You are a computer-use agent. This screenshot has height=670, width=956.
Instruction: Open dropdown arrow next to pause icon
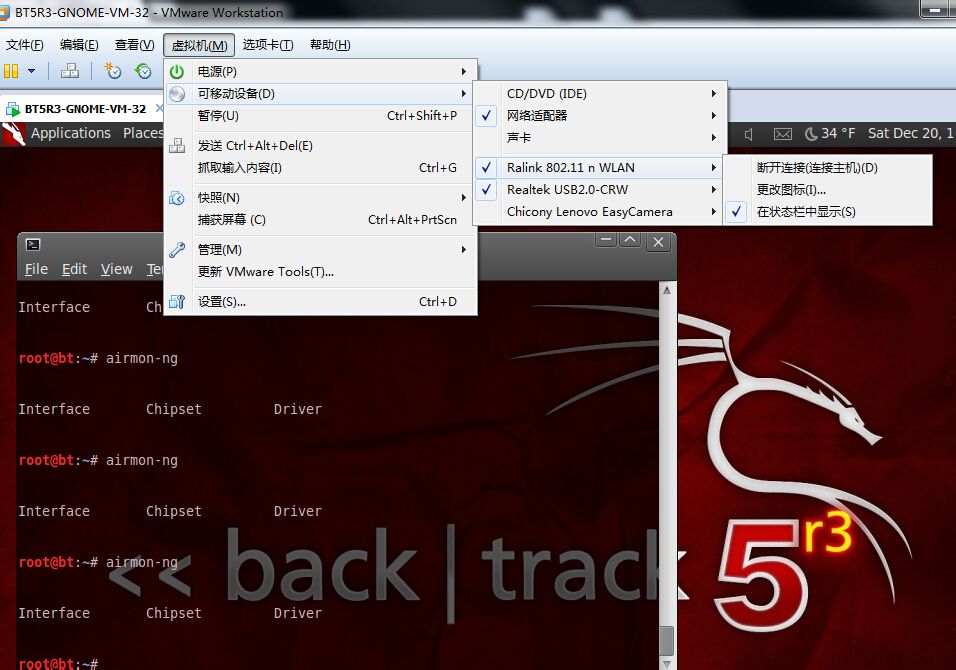tap(31, 71)
